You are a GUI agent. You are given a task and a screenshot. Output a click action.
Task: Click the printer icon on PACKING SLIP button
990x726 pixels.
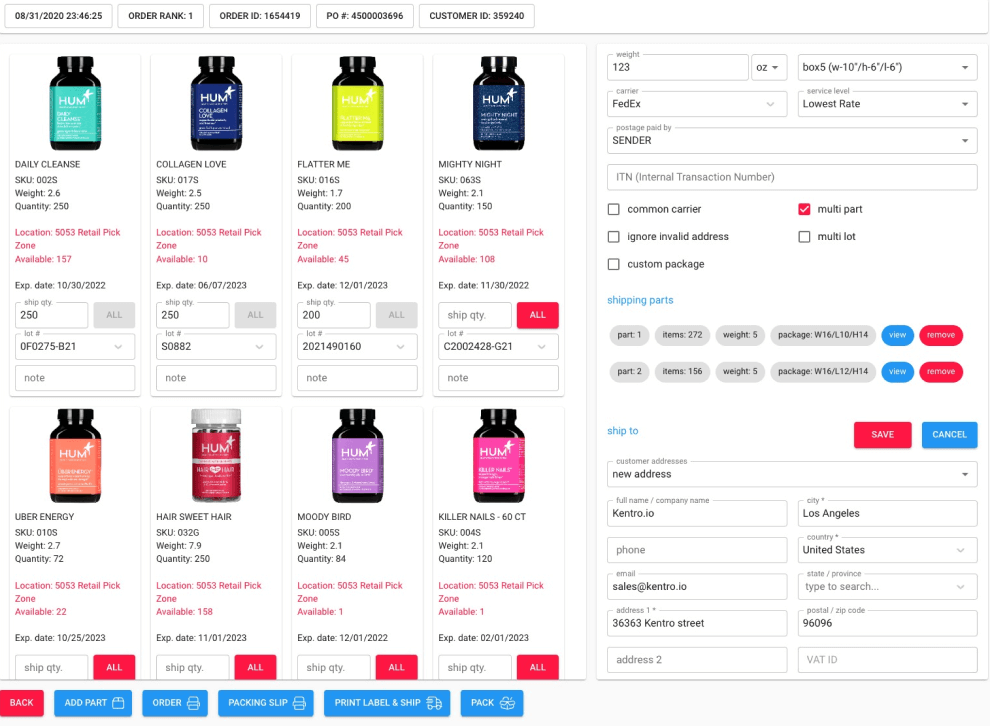pos(299,703)
